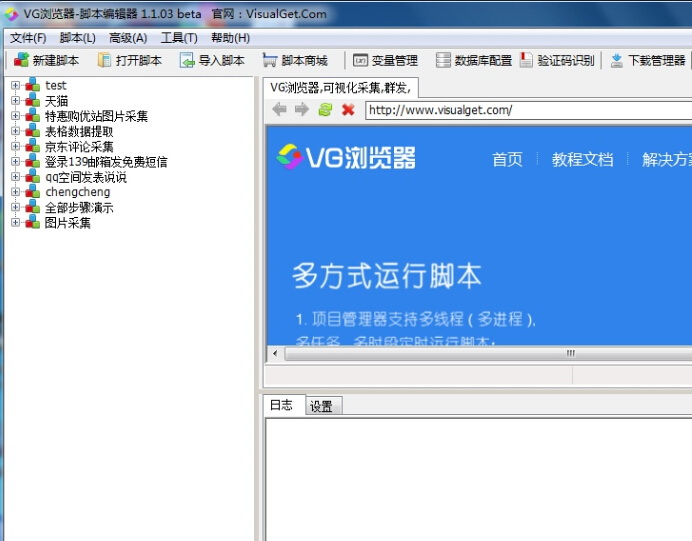
Task: Go forward with the browser forward arrow
Action: (x=302, y=109)
